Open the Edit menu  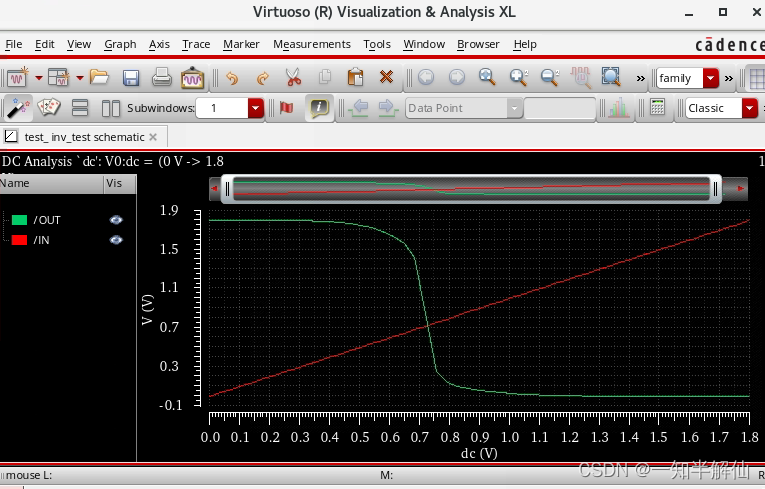44,44
